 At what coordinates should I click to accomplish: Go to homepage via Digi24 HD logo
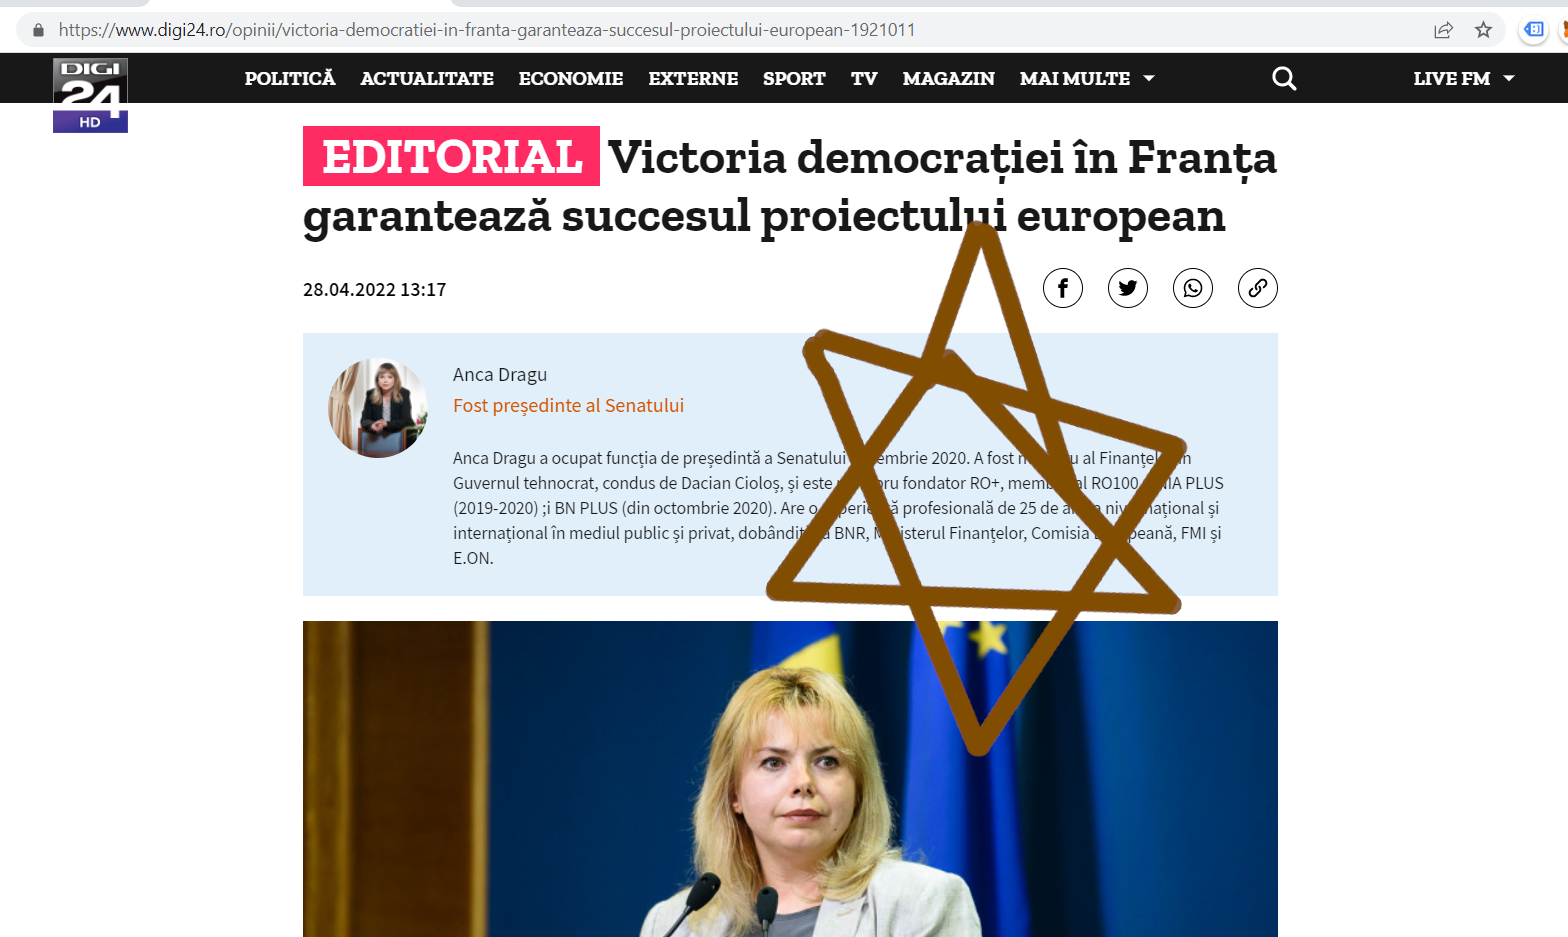click(x=90, y=95)
